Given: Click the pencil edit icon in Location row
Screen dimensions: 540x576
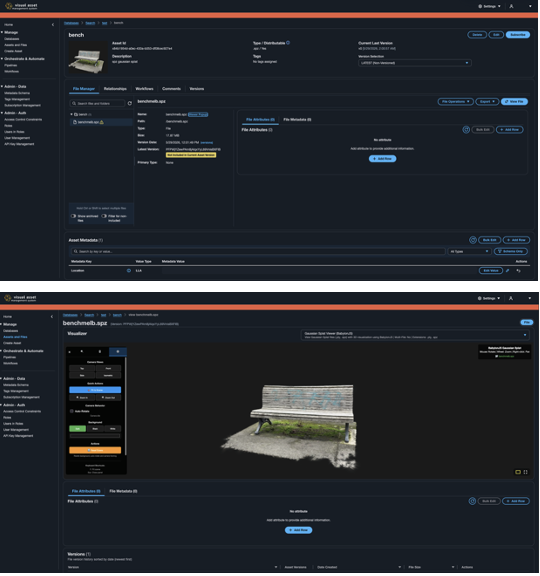Looking at the screenshot, I should pos(508,271).
